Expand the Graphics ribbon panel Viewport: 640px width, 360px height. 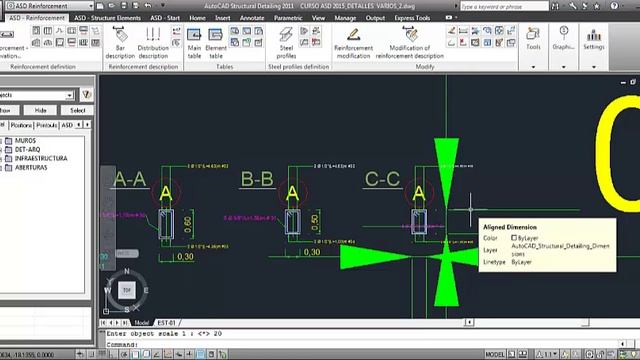(563, 67)
